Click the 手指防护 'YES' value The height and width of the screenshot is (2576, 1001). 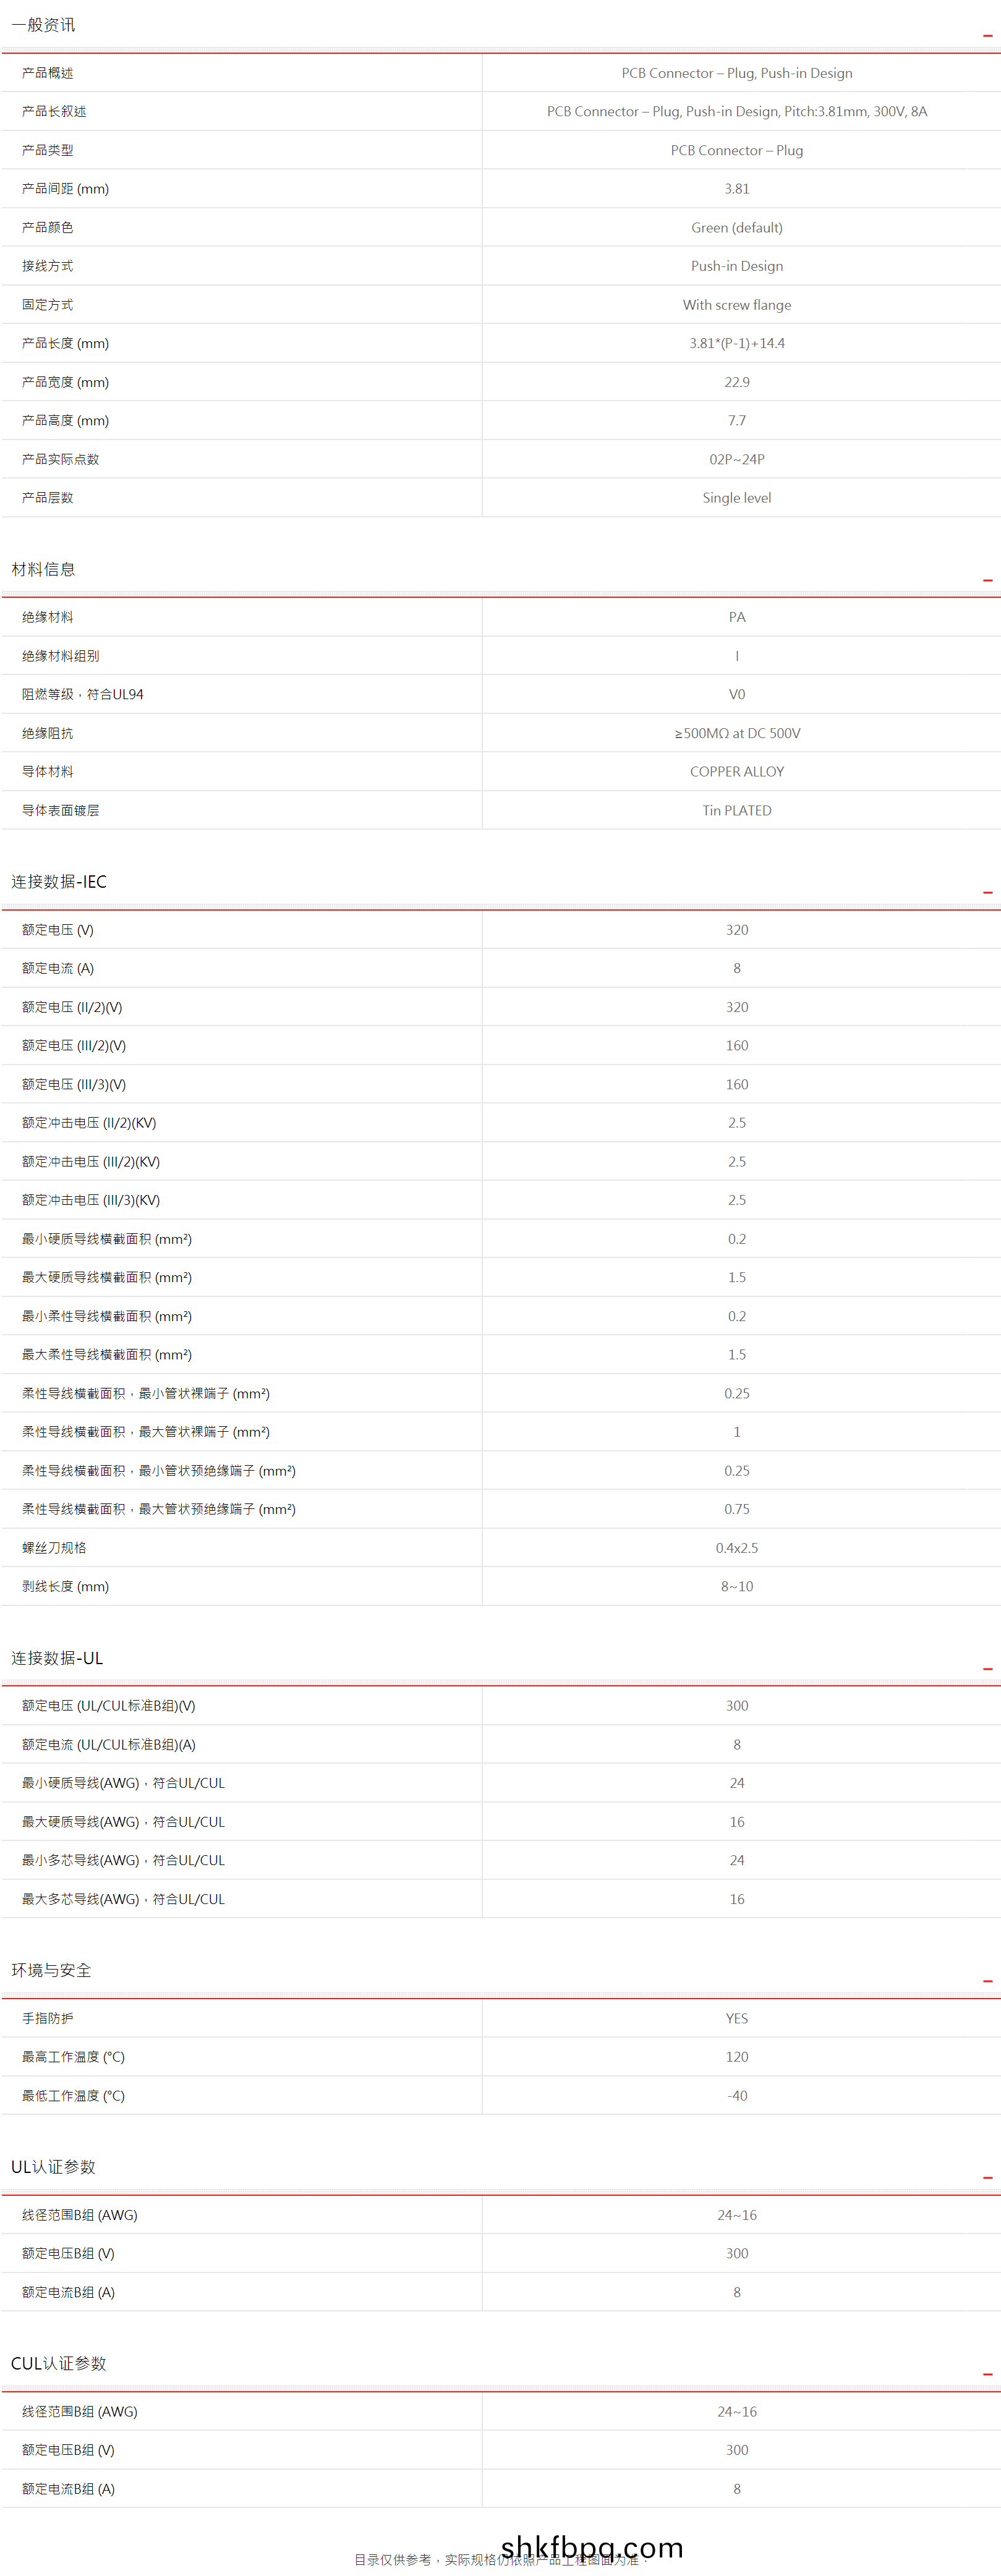736,2019
